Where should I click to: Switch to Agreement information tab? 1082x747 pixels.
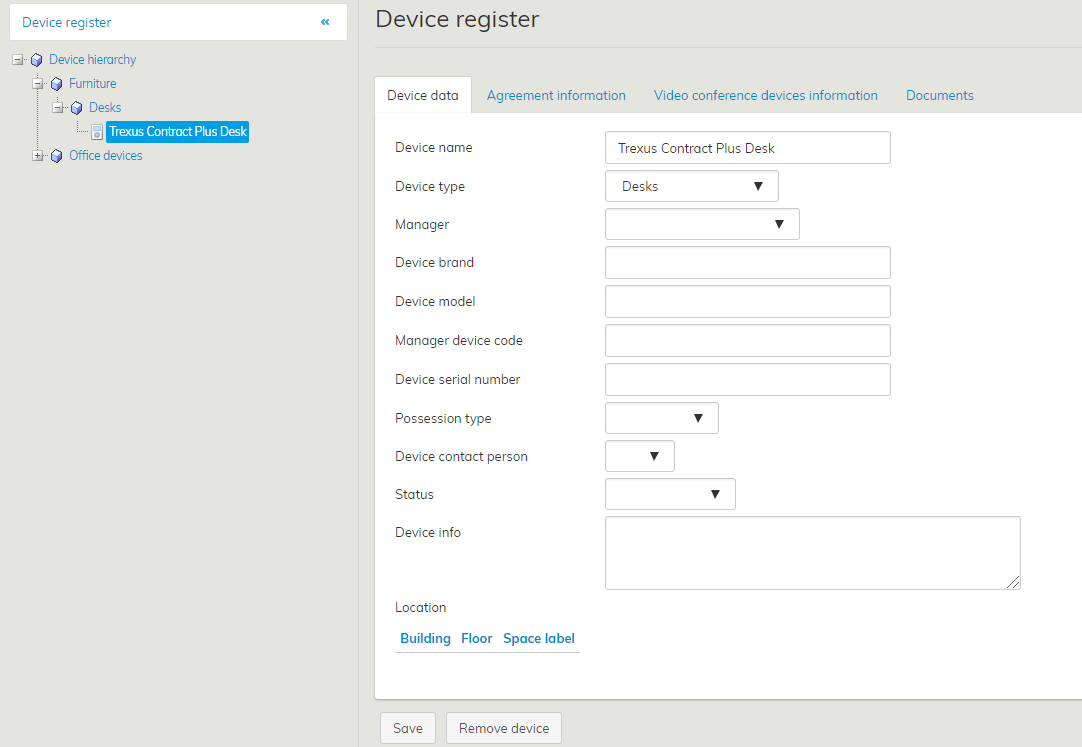(x=556, y=96)
